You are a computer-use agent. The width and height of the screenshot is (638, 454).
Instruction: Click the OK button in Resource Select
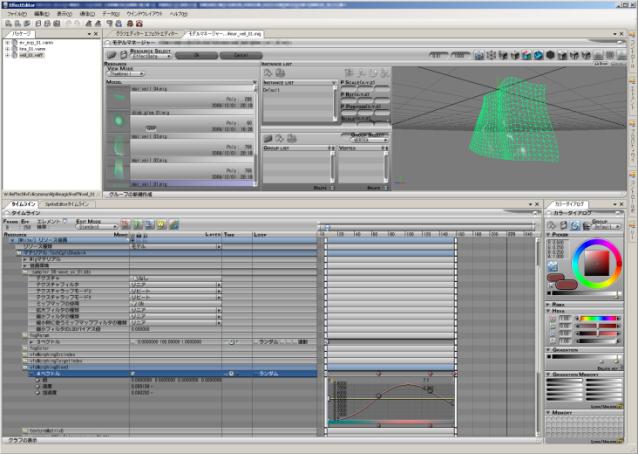coord(194,55)
